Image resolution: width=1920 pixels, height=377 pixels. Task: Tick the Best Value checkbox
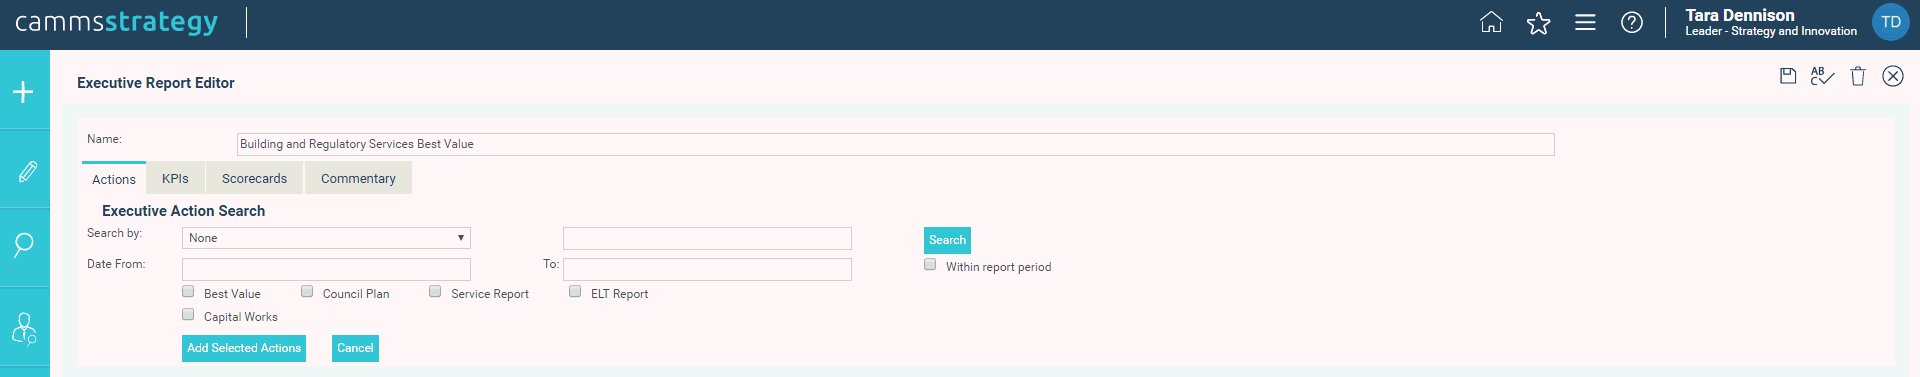tap(188, 291)
